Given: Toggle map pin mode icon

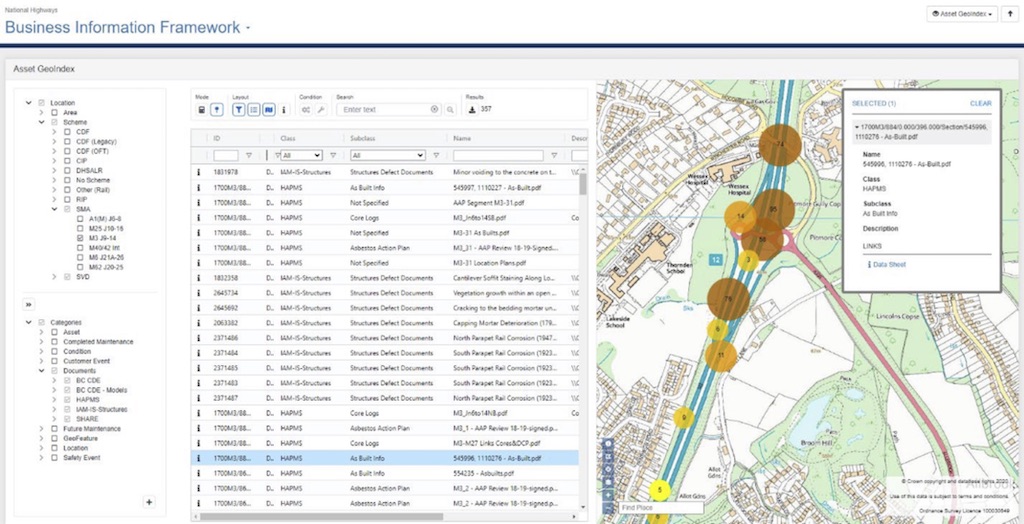Looking at the screenshot, I should [217, 110].
